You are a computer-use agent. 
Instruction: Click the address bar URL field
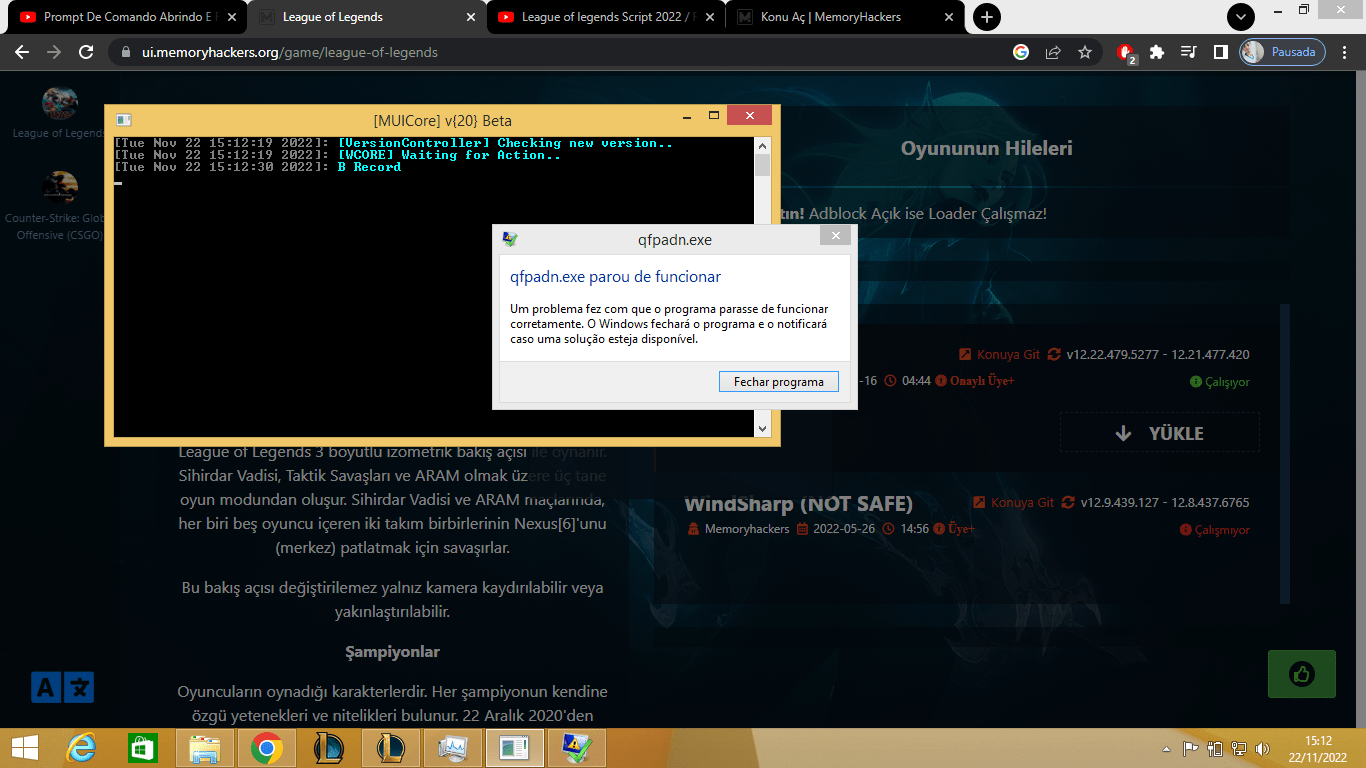(560, 52)
